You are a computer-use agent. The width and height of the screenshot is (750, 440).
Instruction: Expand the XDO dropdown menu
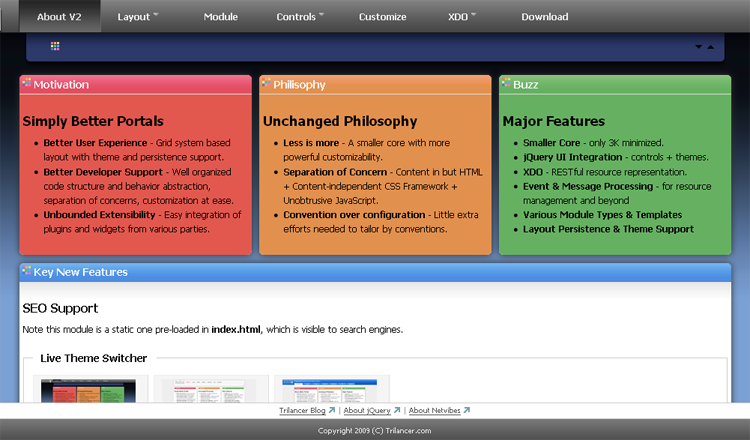click(461, 17)
